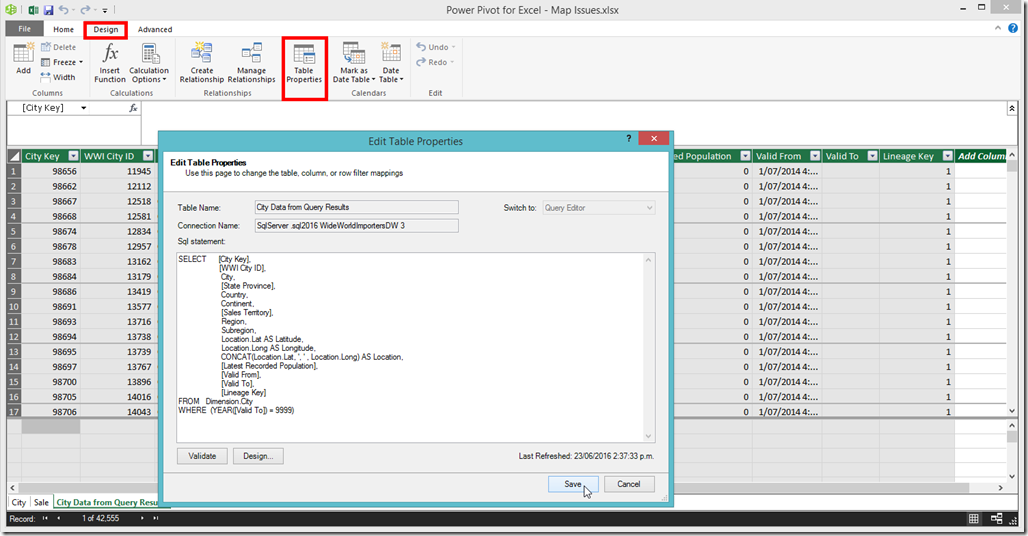Go to next record navigation button
Viewport: 1028px width, 536px height.
tap(142, 518)
